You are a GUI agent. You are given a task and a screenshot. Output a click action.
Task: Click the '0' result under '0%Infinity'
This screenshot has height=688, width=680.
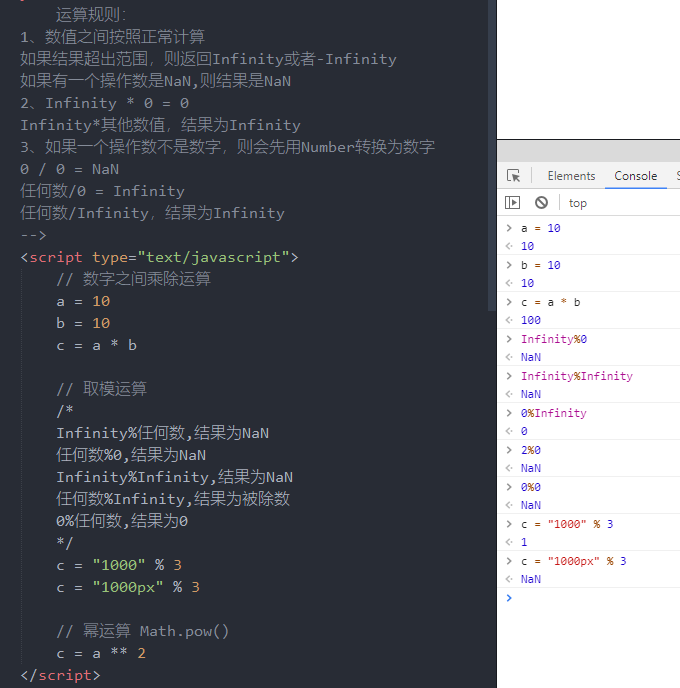click(x=524, y=431)
